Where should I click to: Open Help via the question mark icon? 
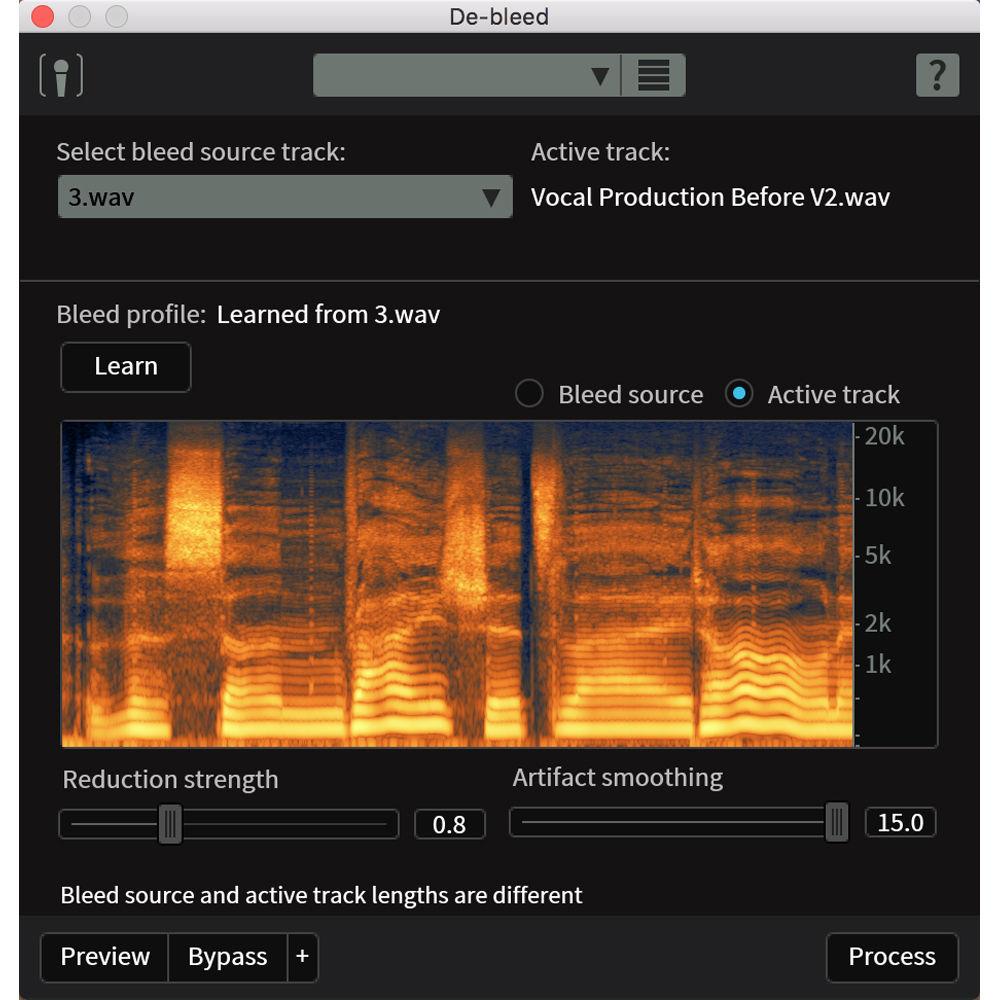coord(938,74)
